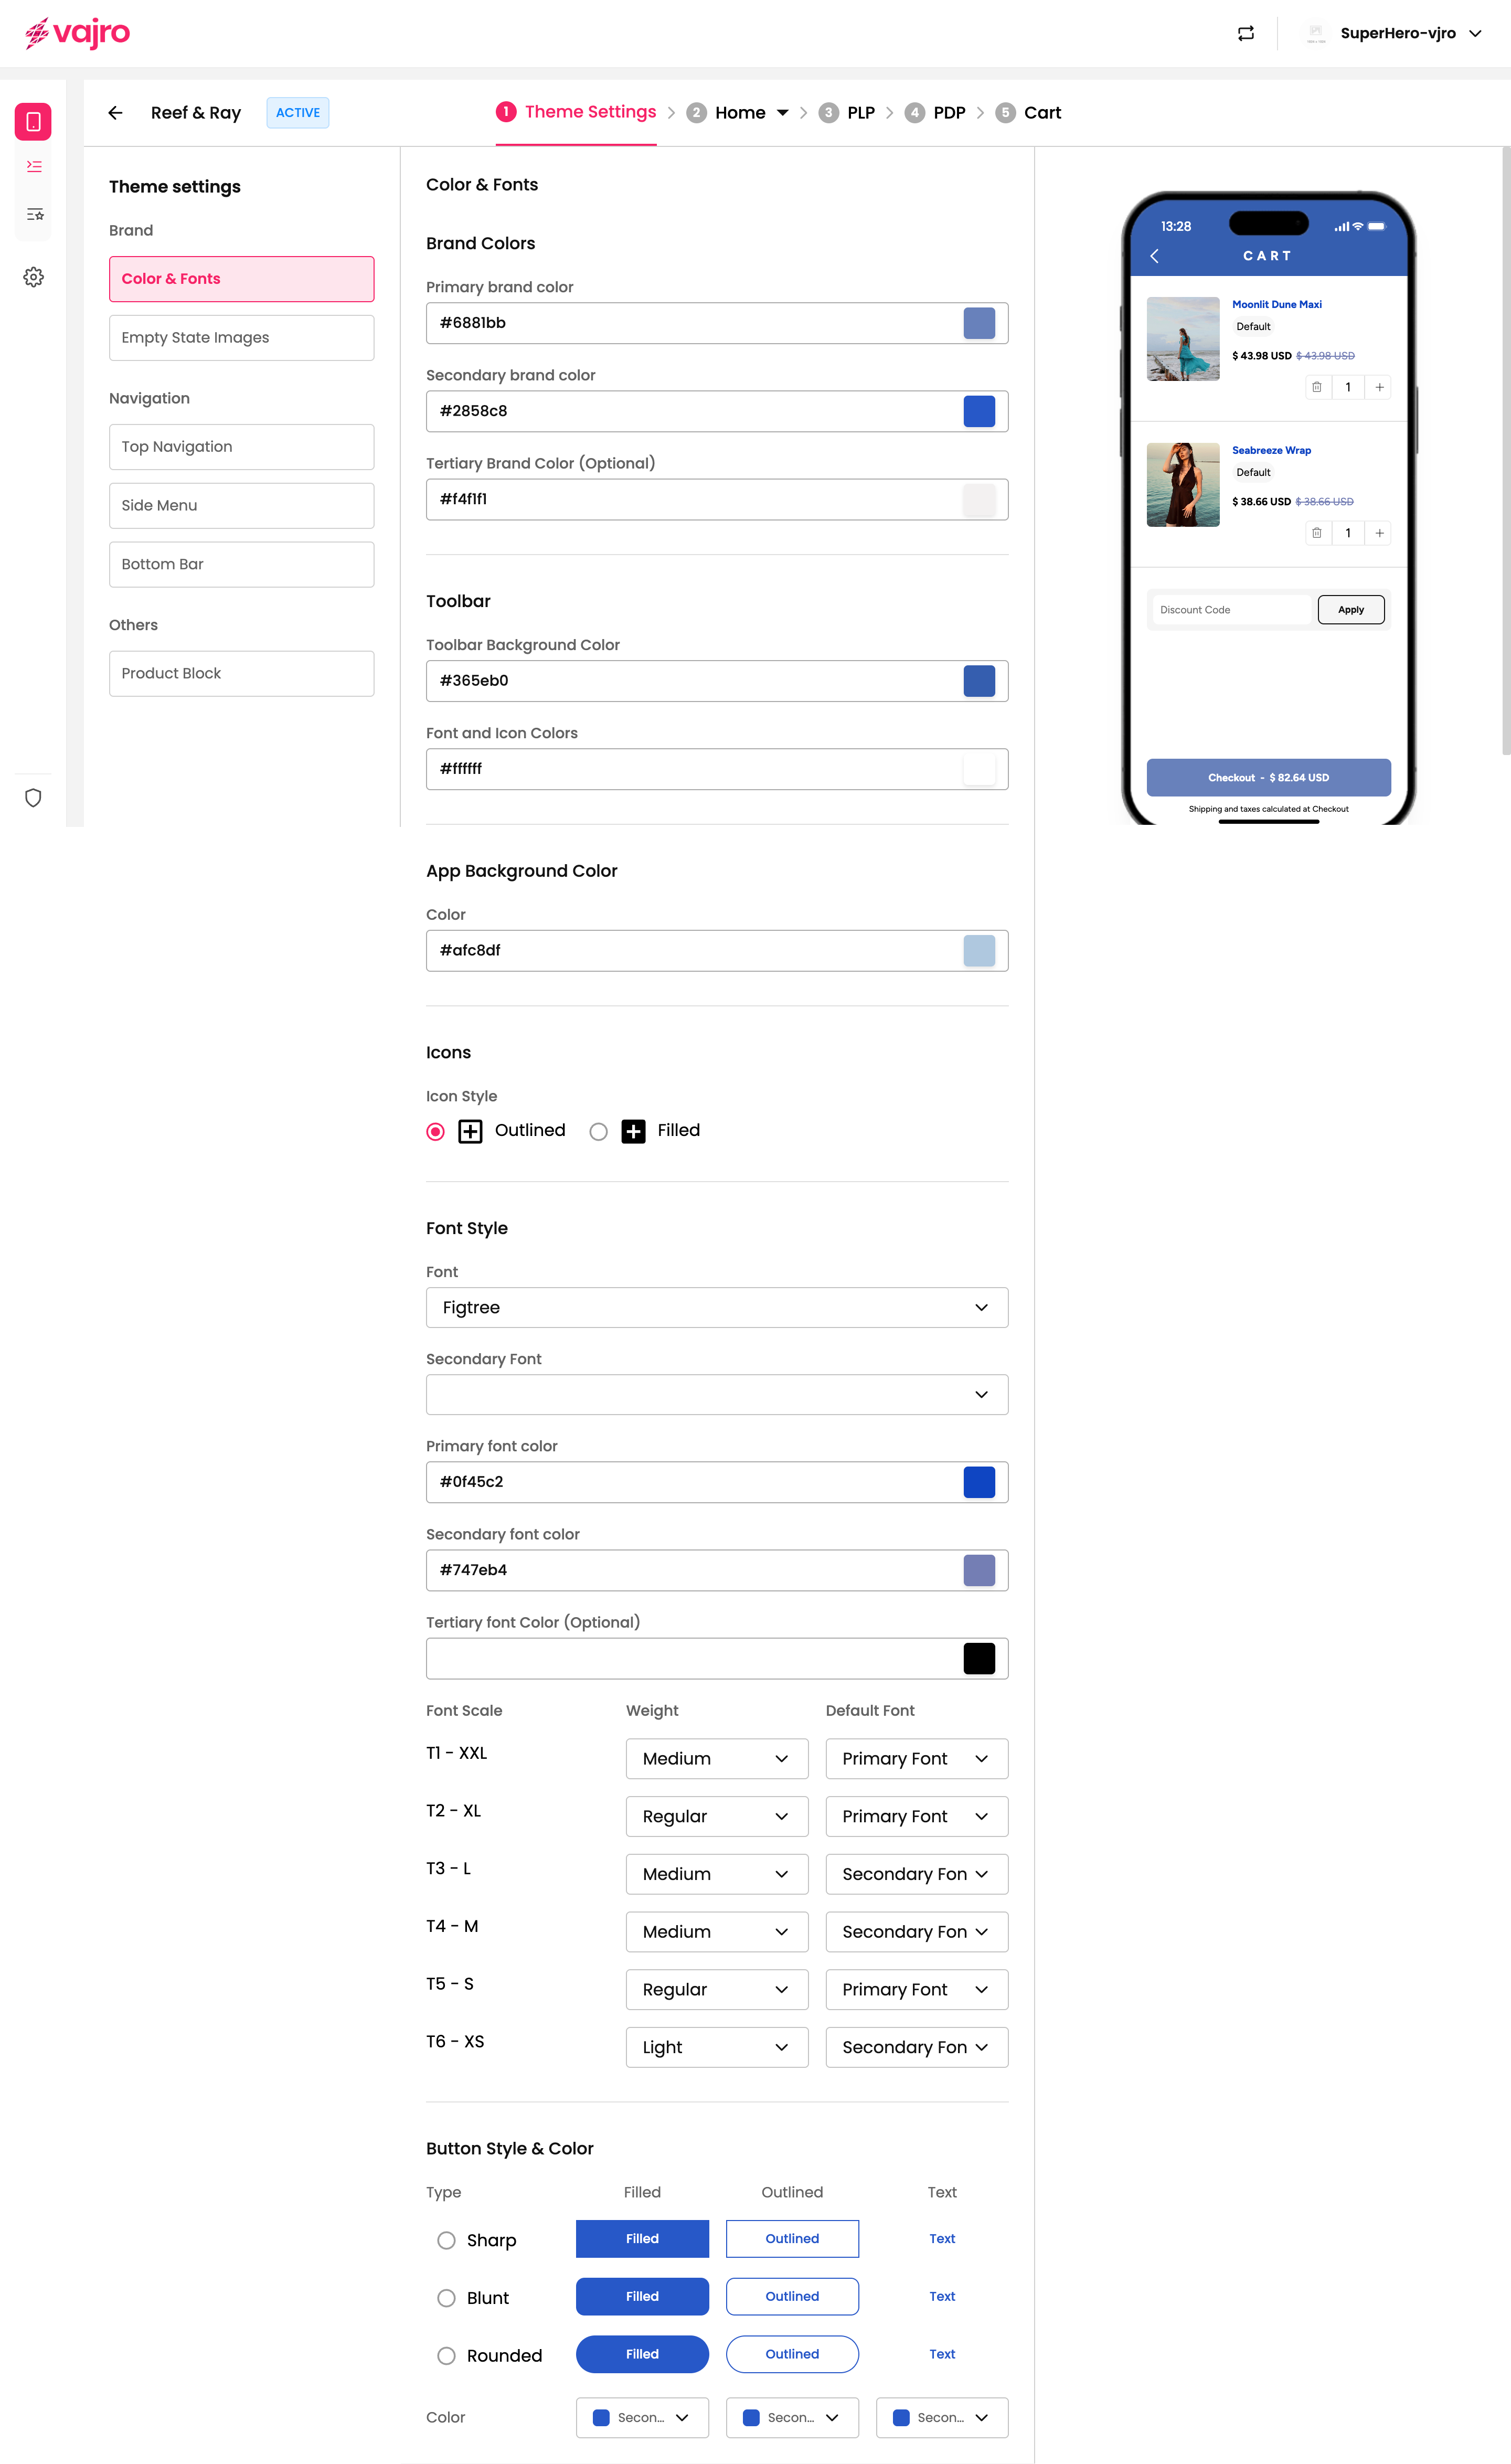Click the mobile app icon in left sidebar

(x=33, y=122)
